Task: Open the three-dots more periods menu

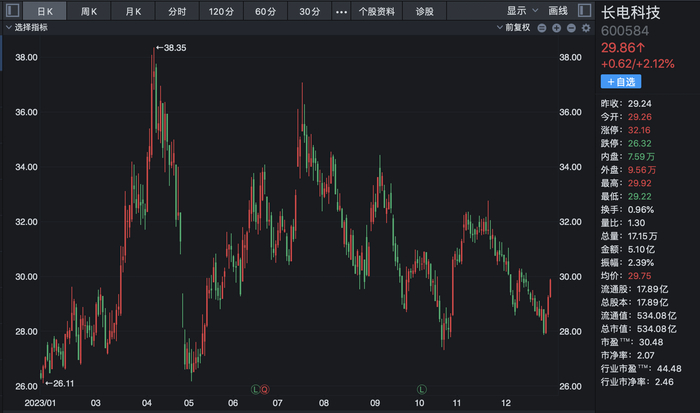Action: 341,11
